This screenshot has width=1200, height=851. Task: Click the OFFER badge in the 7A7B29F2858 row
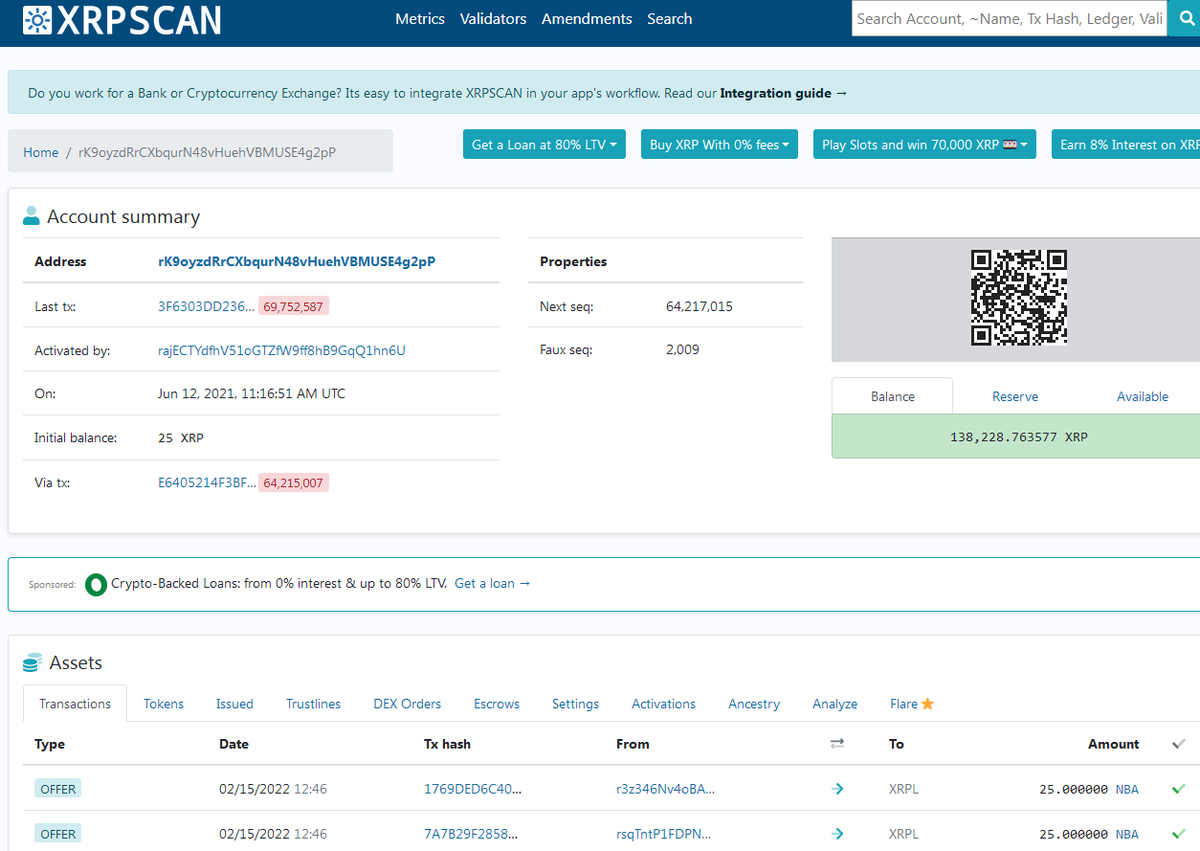pyautogui.click(x=58, y=834)
